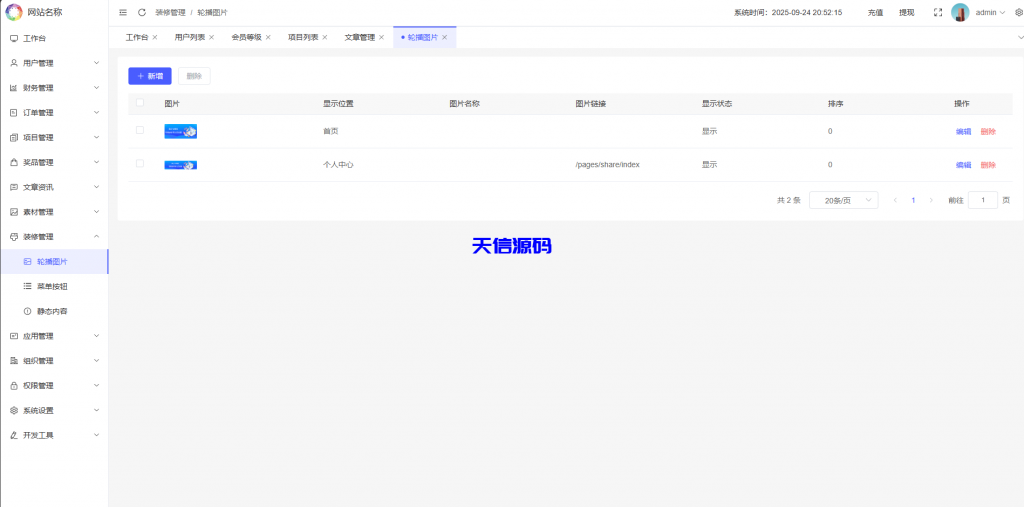Check the 个人中心 banner row checkbox
The width and height of the screenshot is (1024, 507).
click(140, 164)
